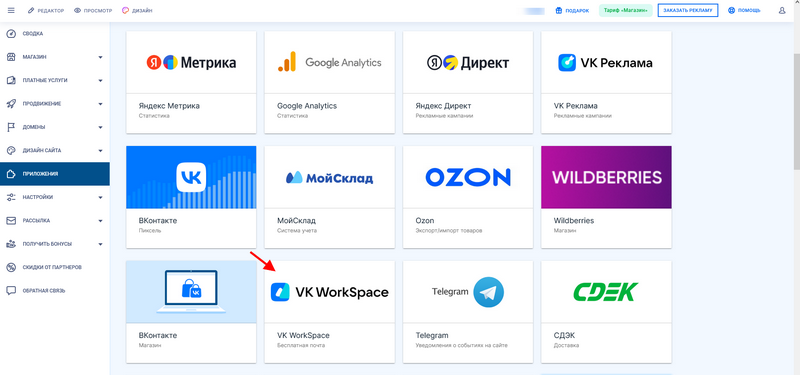Viewport: 800px width, 375px height.
Task: Click the Магазин store icon
Action: click(x=11, y=57)
